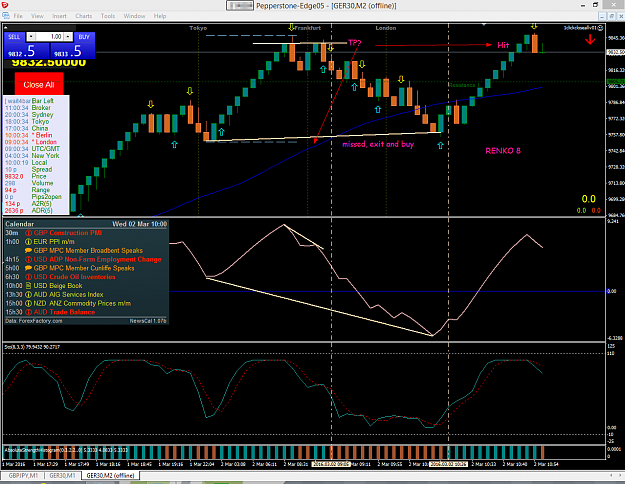The width and height of the screenshot is (625, 484).
Task: Click the BUY one-click trading button
Action: [x=84, y=37]
